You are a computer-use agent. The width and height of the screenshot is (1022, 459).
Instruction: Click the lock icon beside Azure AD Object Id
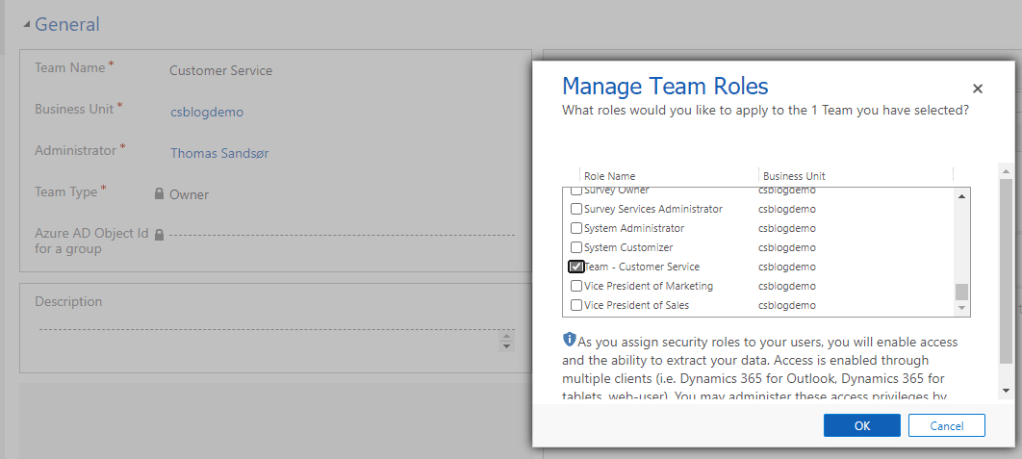pyautogui.click(x=159, y=234)
